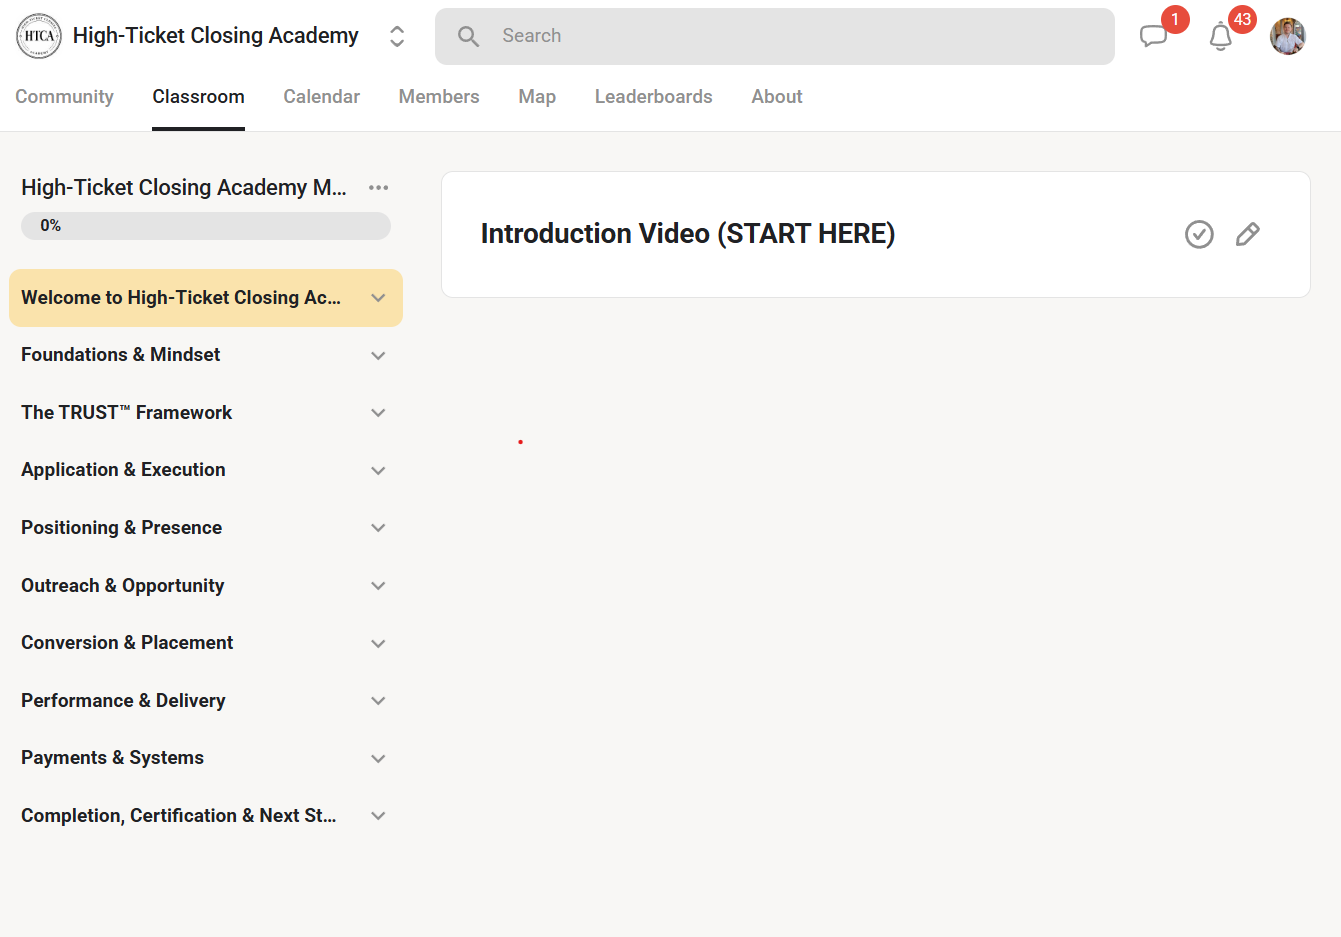Open the Calendar tab
The image size is (1341, 937).
(x=321, y=97)
